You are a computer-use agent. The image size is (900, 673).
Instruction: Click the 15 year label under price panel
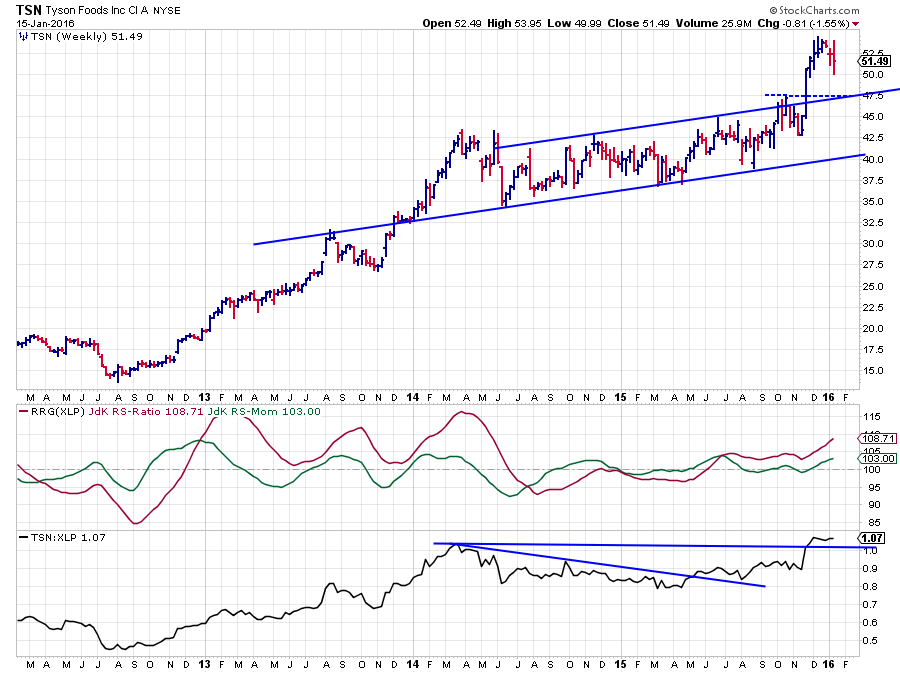tap(620, 397)
